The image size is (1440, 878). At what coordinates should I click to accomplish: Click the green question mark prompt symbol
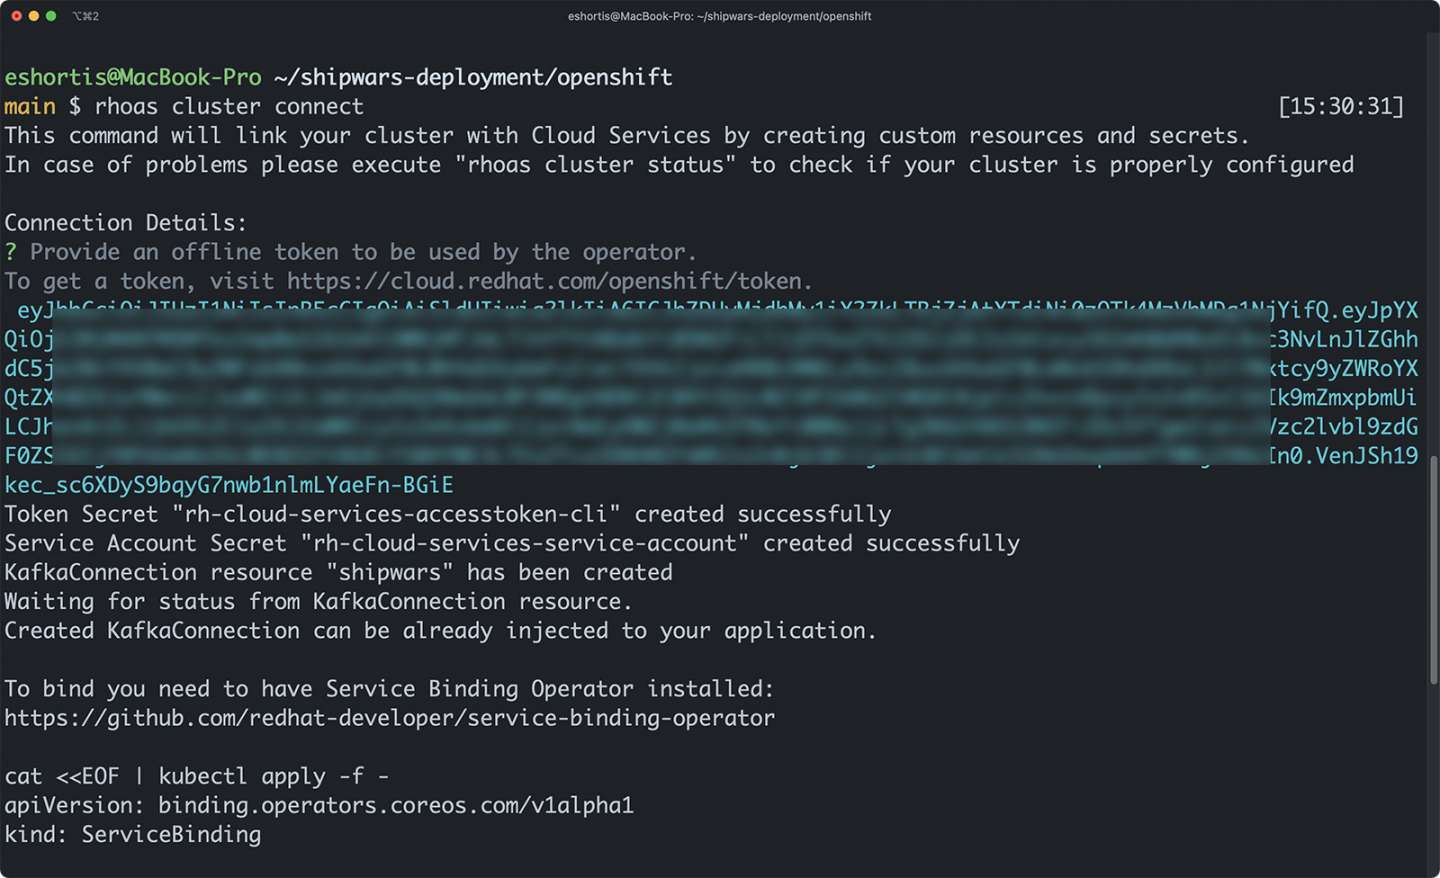[11, 252]
